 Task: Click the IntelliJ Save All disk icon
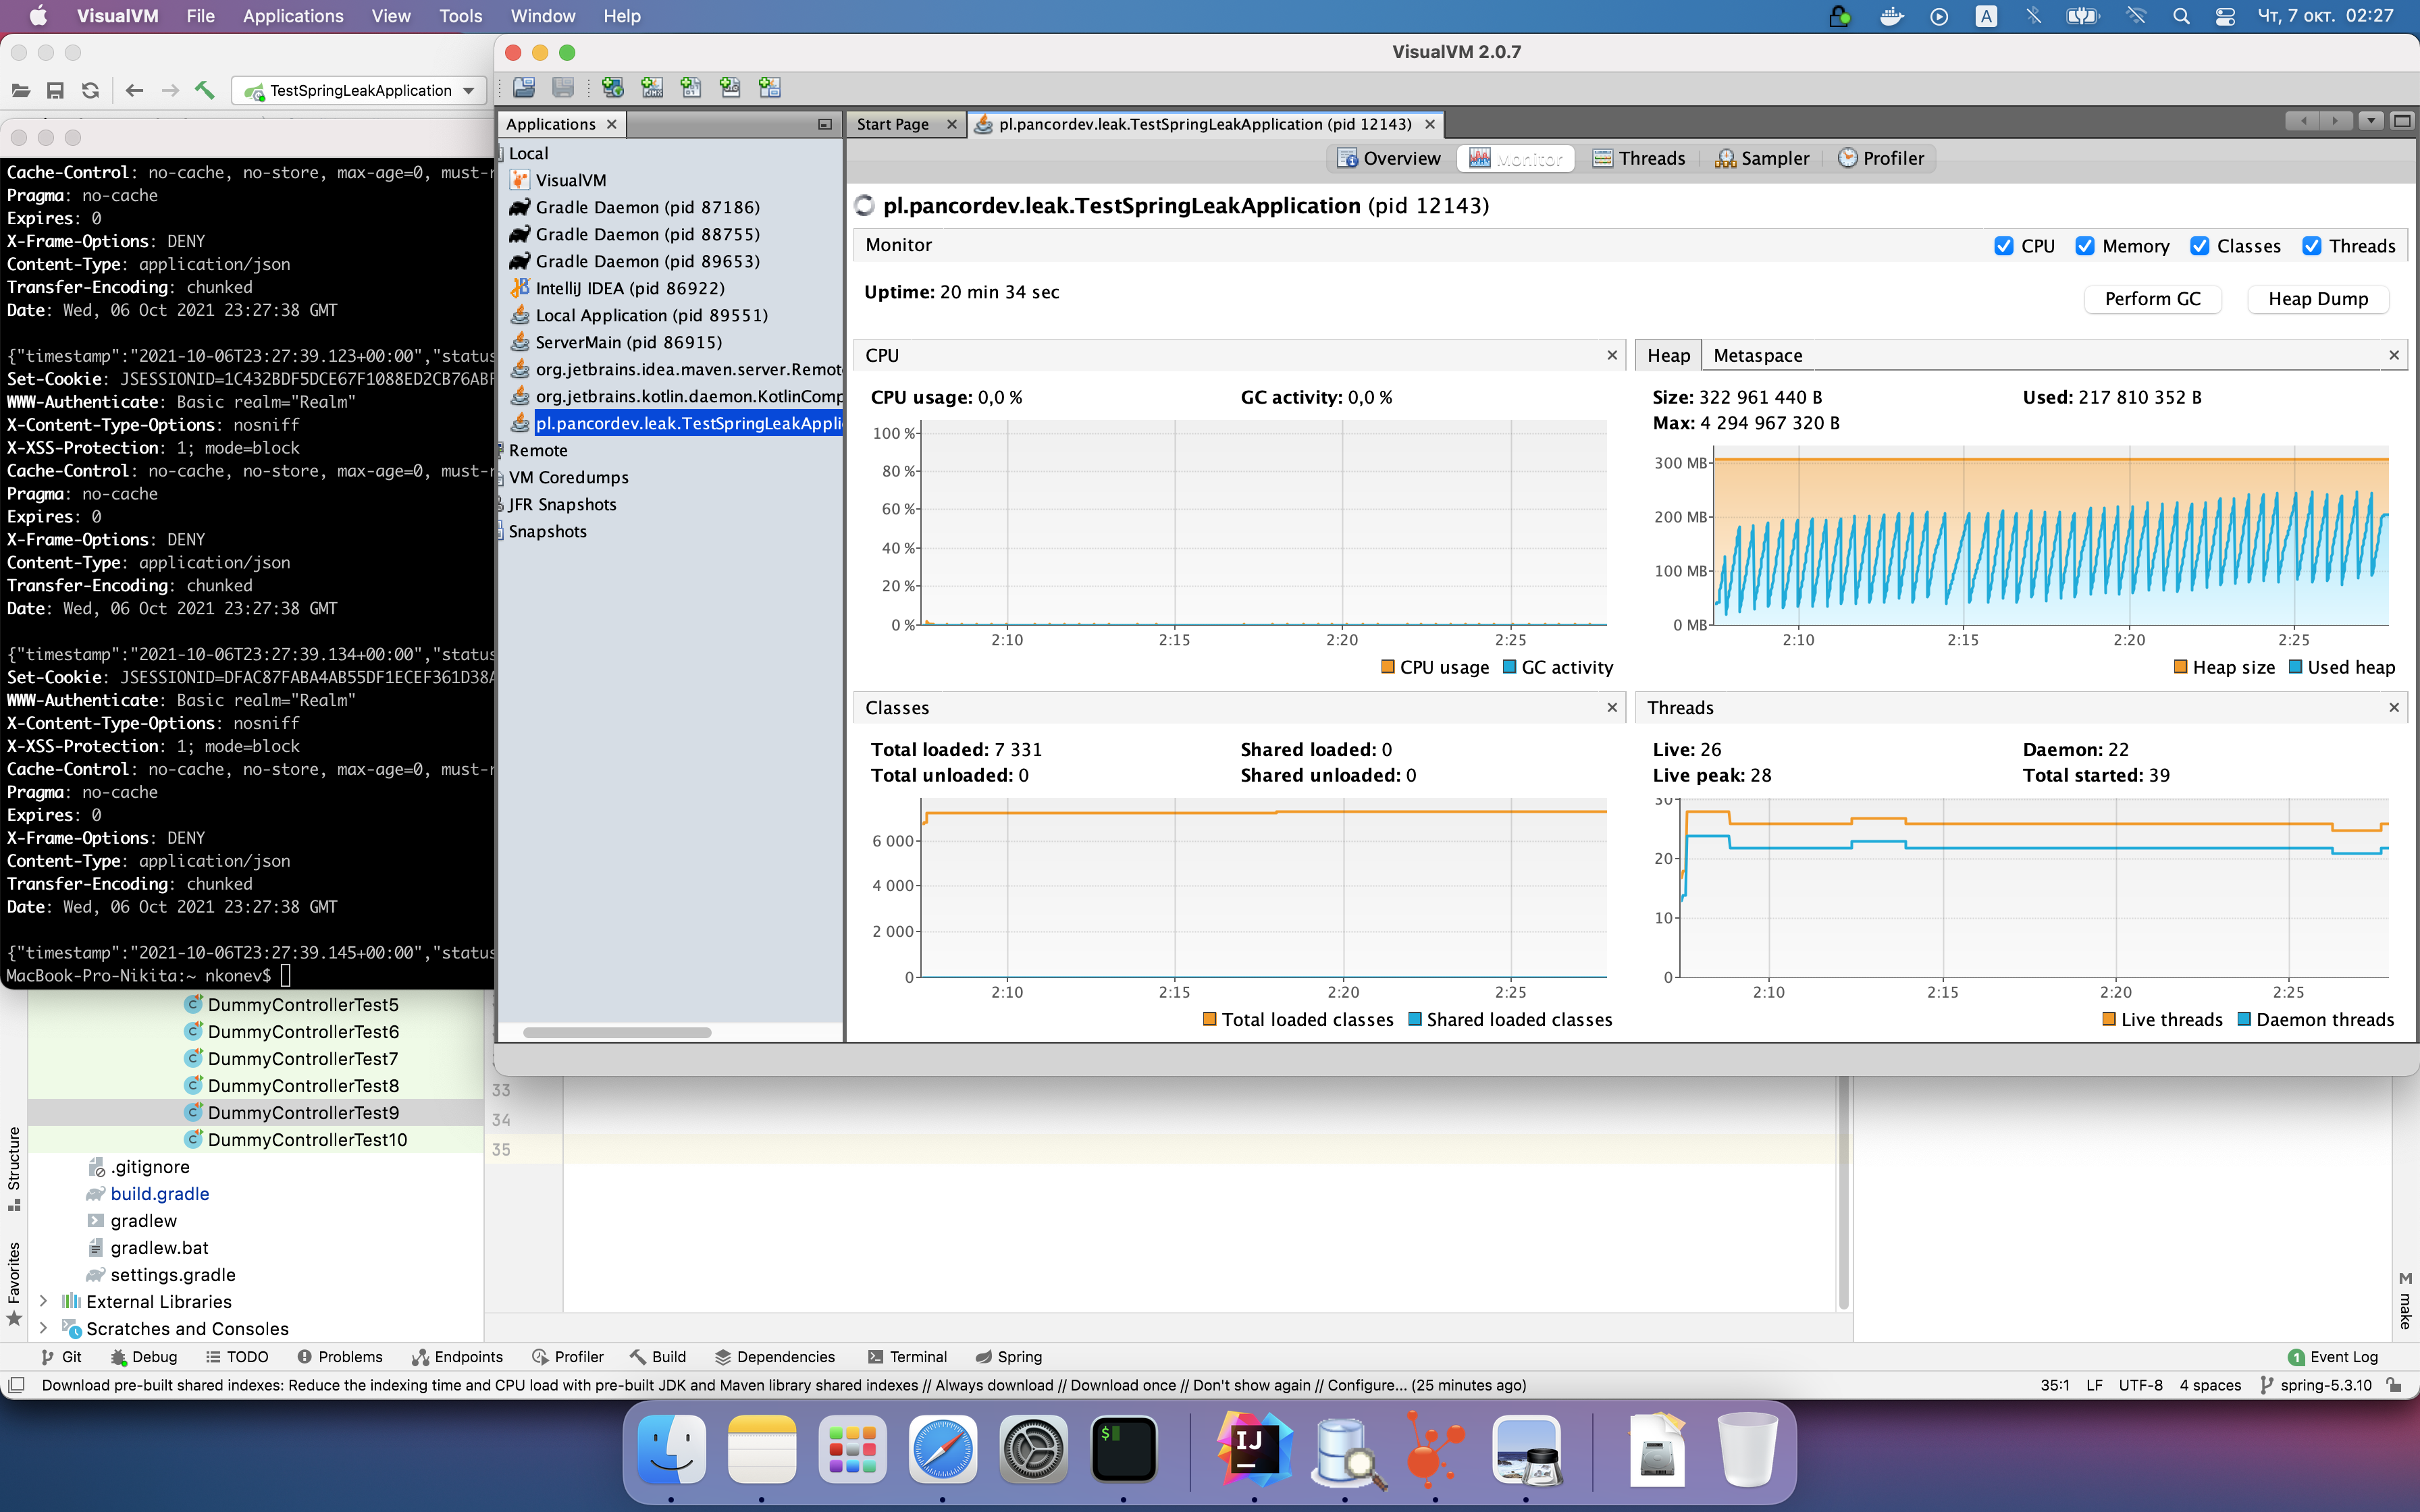pyautogui.click(x=55, y=91)
